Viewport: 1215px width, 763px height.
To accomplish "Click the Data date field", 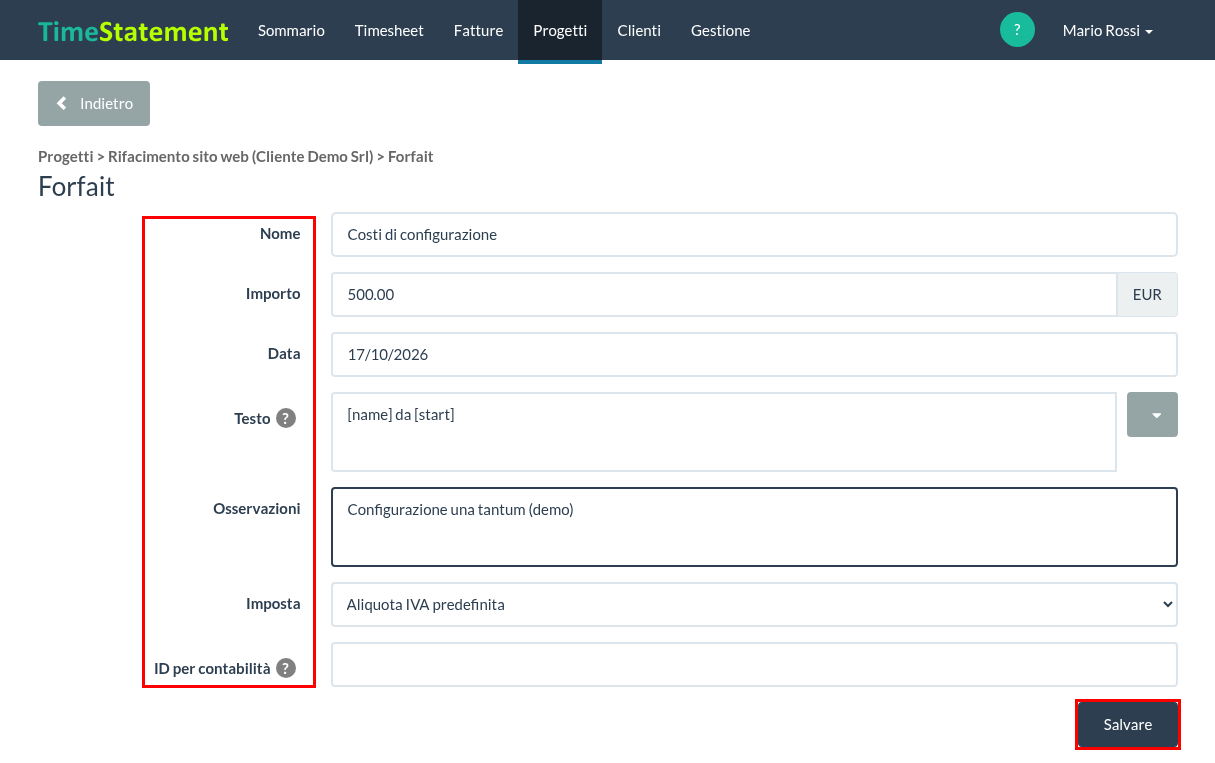I will pos(754,354).
